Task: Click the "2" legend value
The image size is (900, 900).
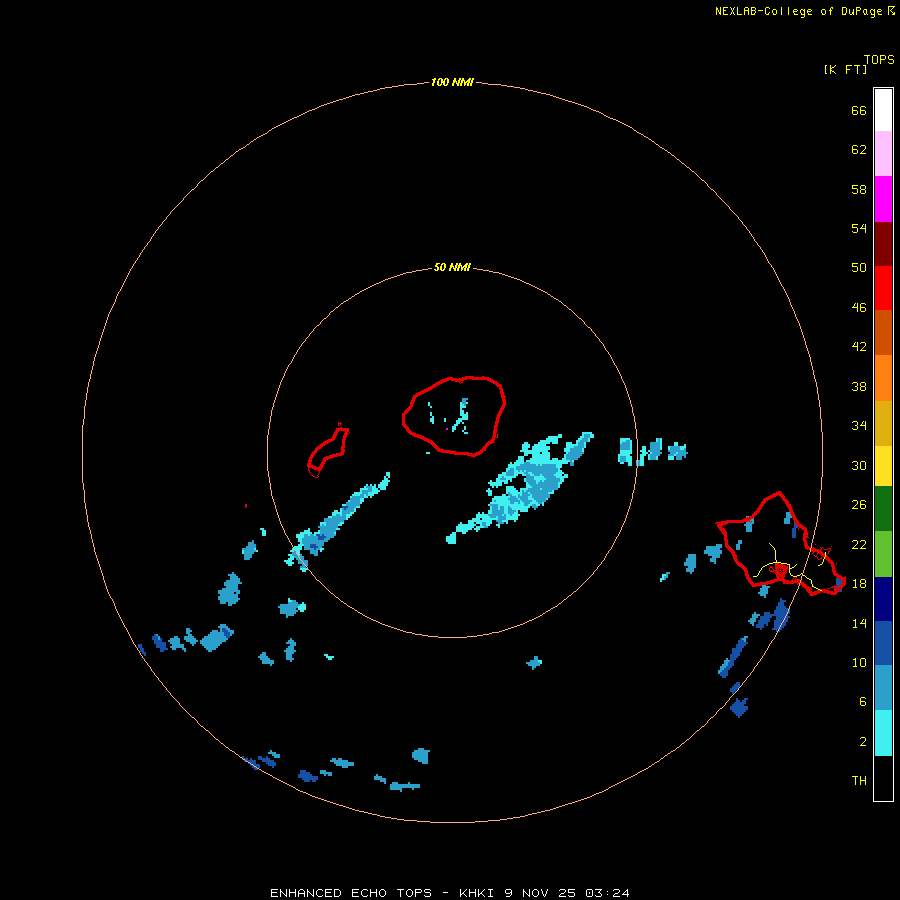Action: [863, 742]
